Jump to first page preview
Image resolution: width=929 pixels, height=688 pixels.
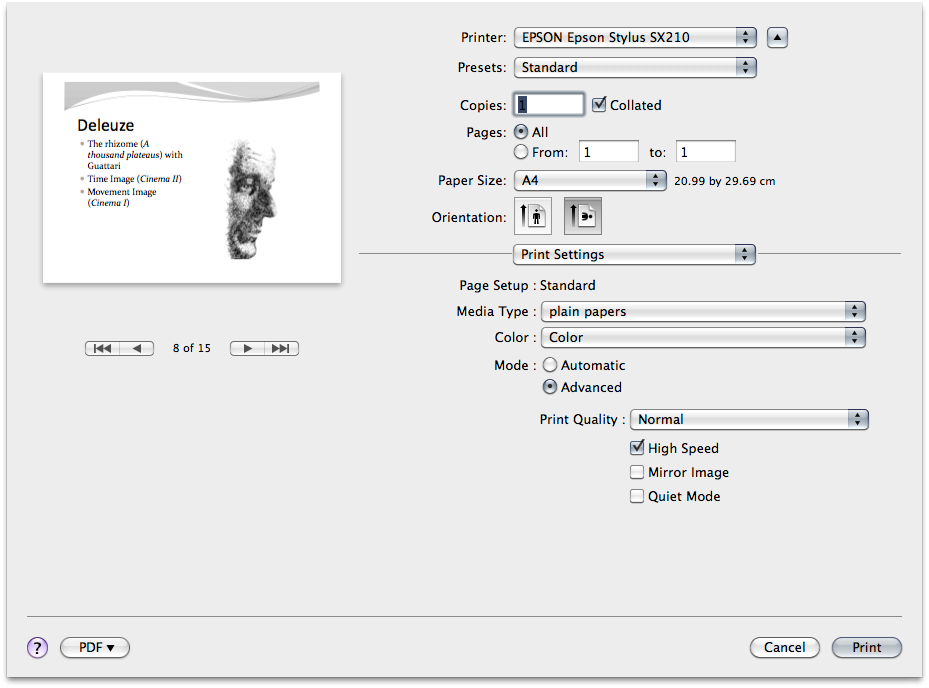click(x=102, y=349)
